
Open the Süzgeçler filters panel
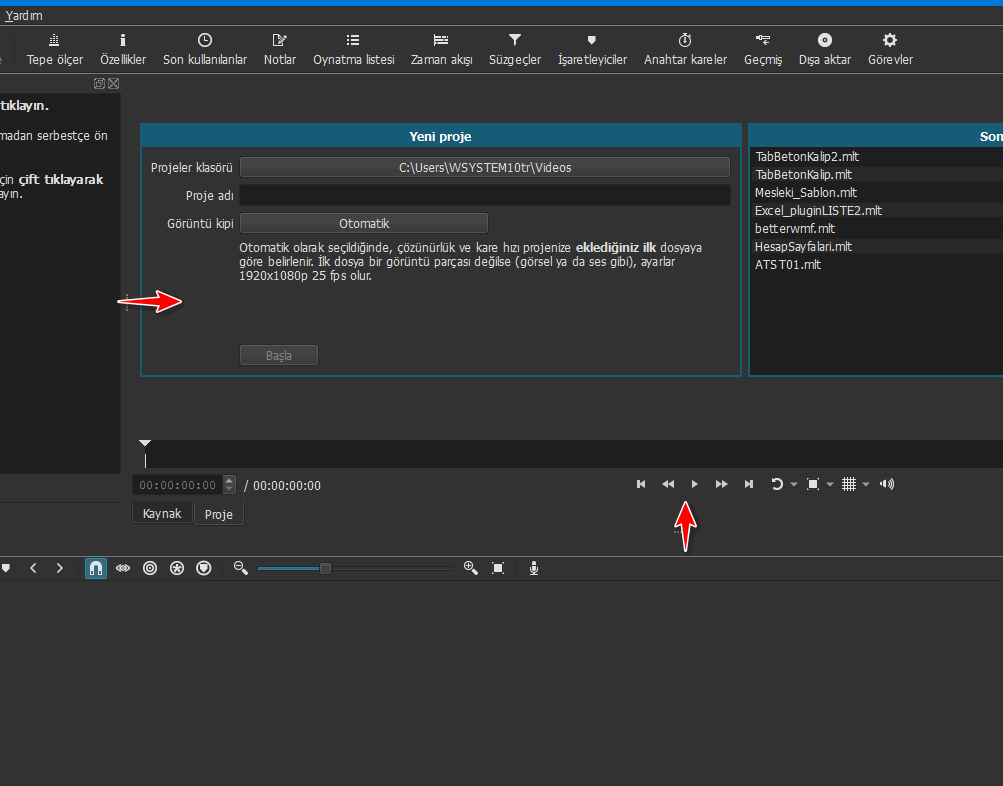pyautogui.click(x=515, y=48)
